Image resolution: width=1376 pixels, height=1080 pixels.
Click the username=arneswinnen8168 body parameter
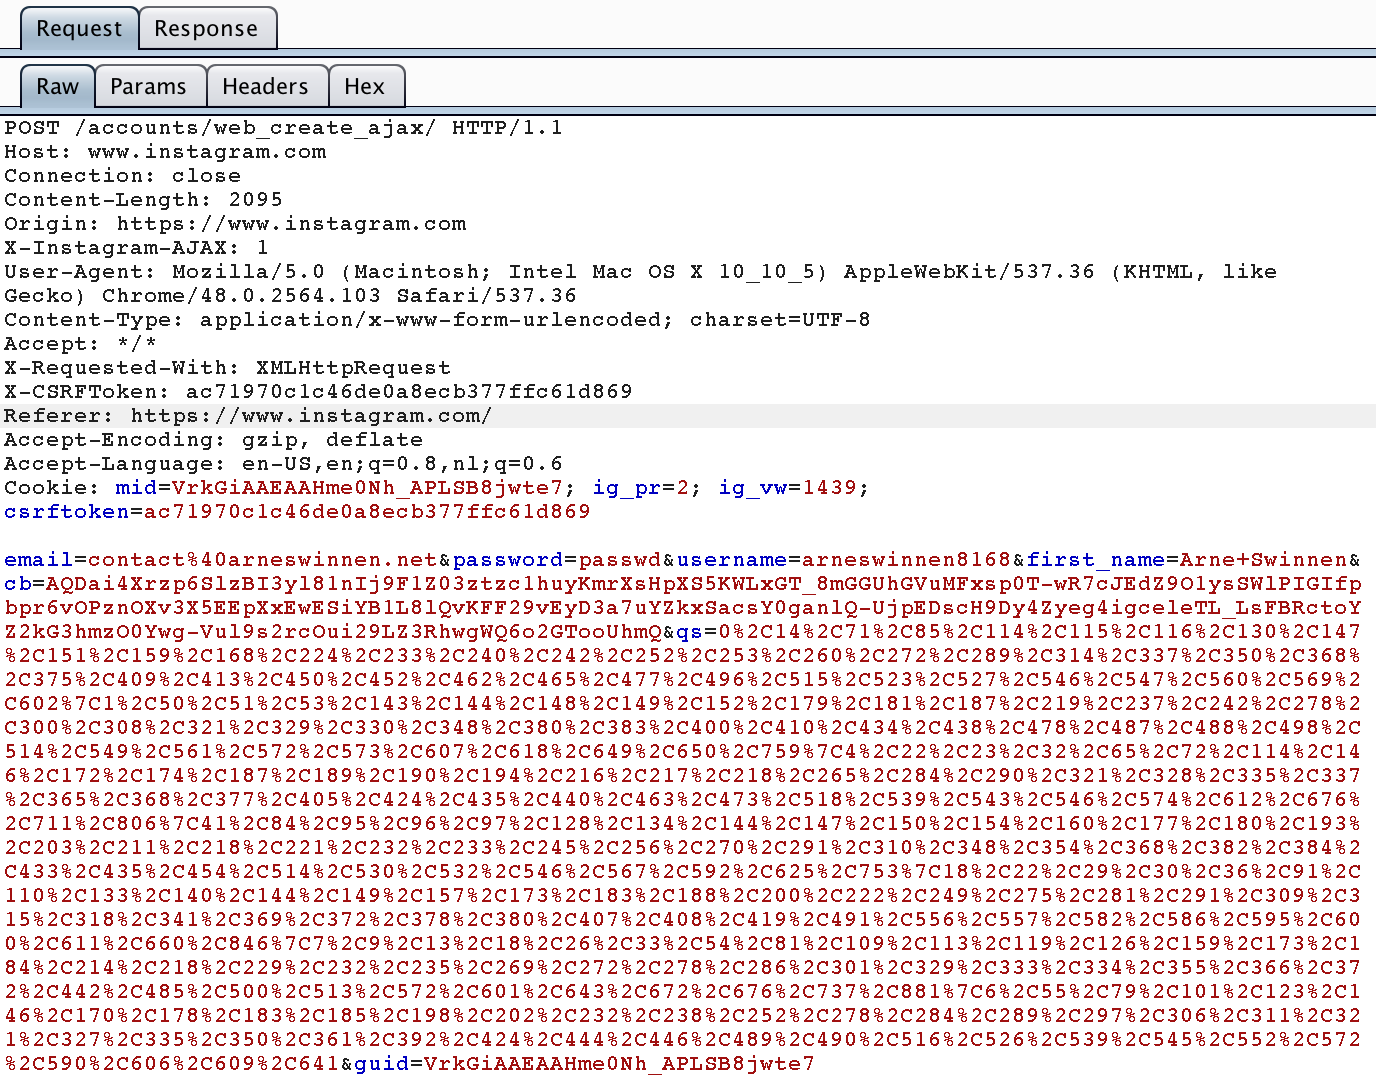click(x=844, y=560)
